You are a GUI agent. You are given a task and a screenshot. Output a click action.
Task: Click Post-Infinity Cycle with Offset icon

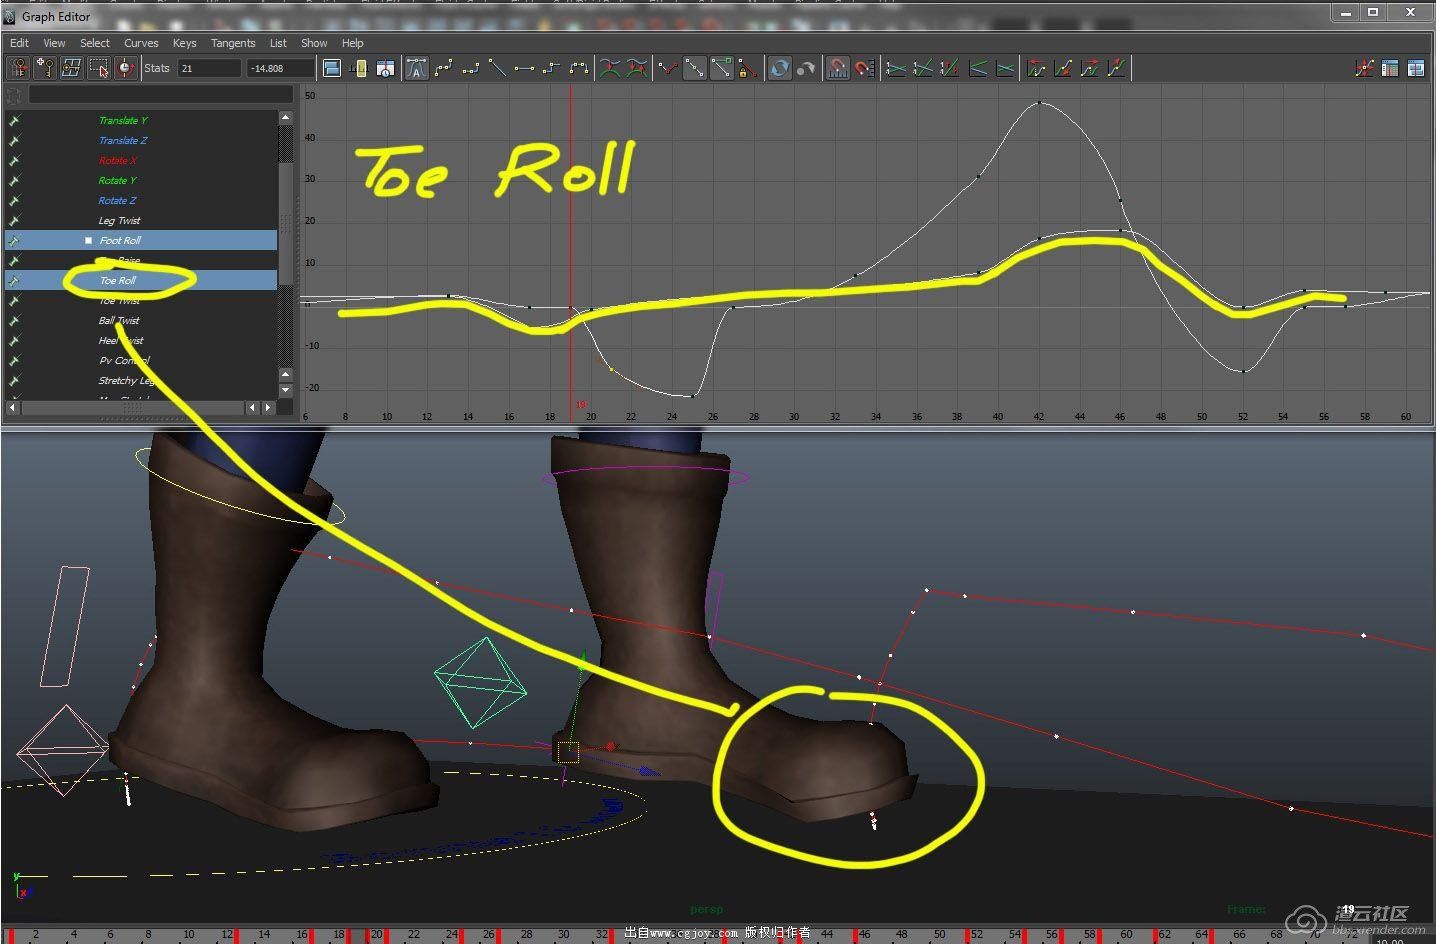(1117, 68)
